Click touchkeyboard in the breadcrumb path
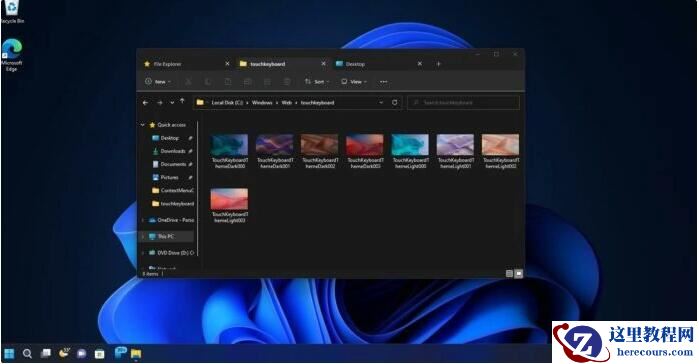The image size is (699, 364). click(x=317, y=102)
